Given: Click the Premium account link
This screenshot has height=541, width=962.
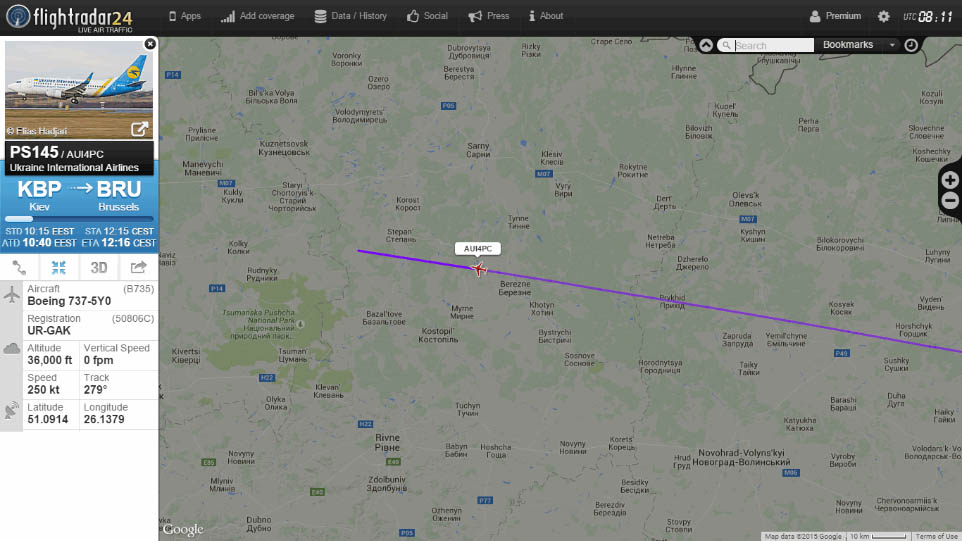Looking at the screenshot, I should 835,16.
